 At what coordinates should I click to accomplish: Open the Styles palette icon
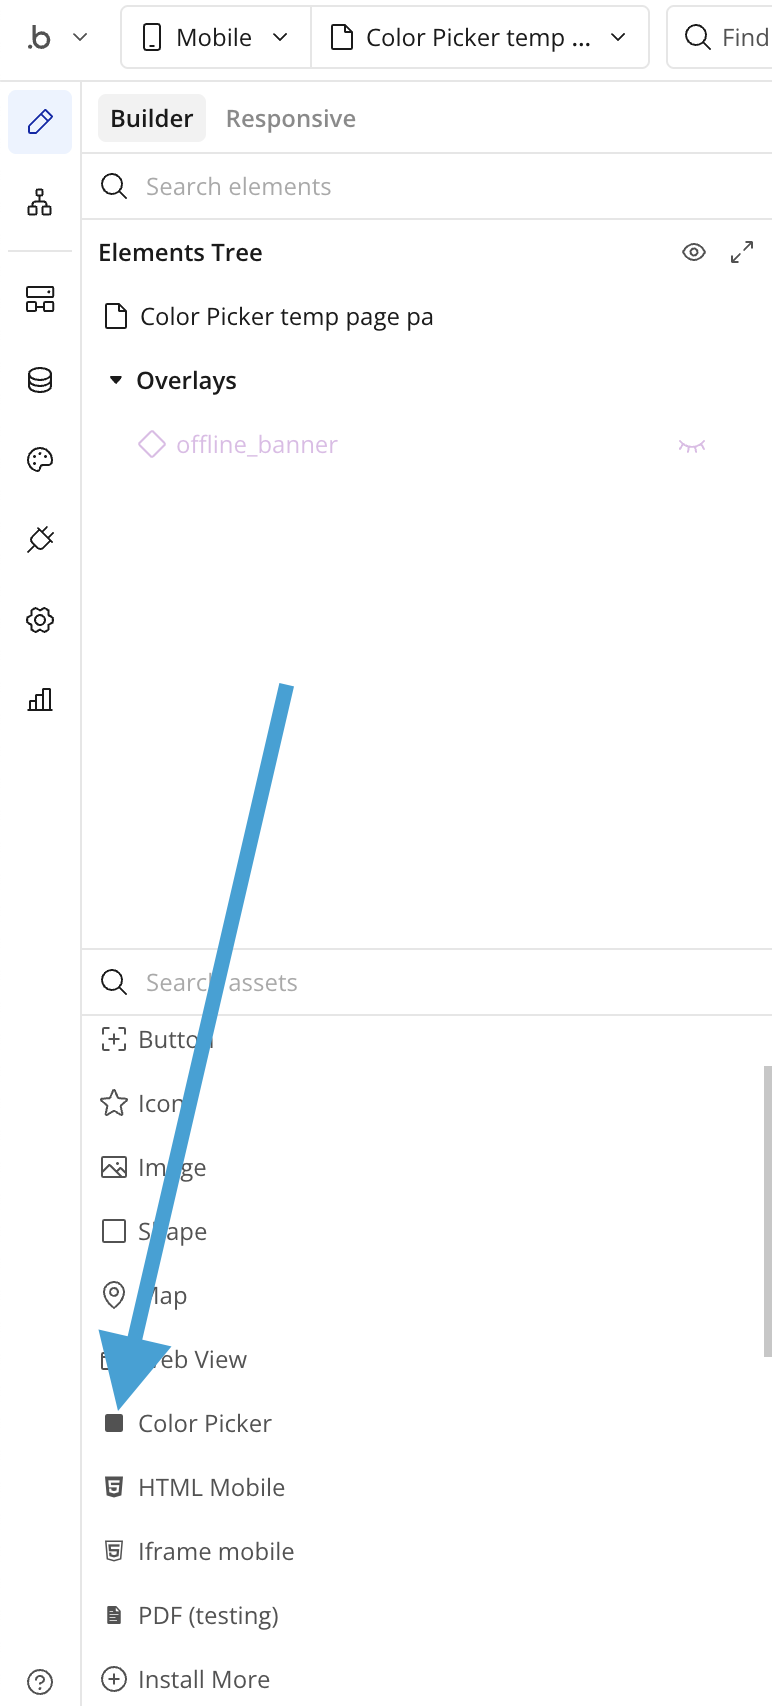click(x=40, y=460)
